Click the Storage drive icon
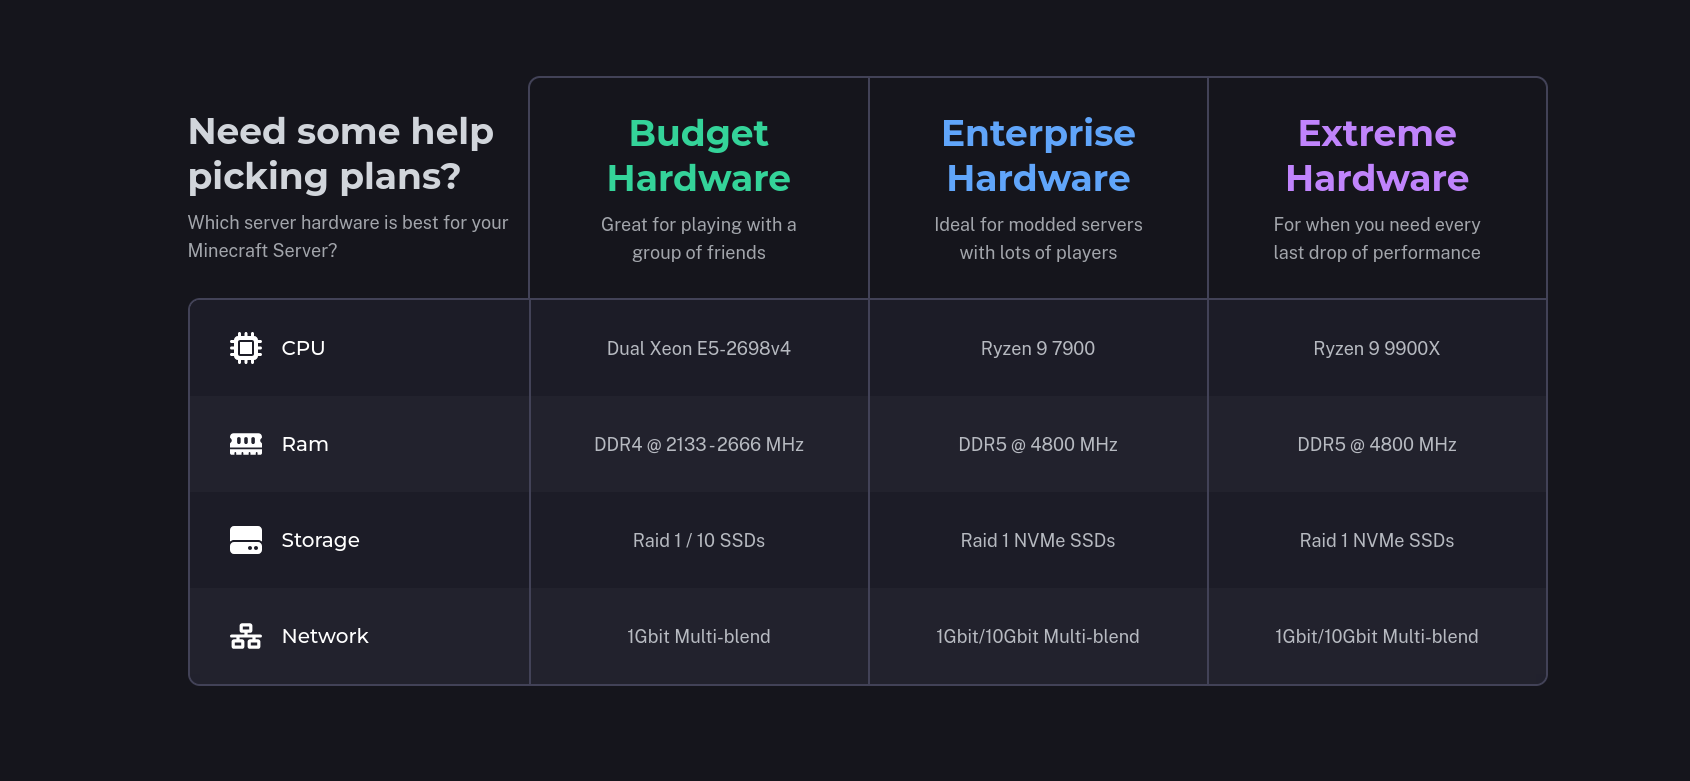The width and height of the screenshot is (1690, 781). pos(246,540)
